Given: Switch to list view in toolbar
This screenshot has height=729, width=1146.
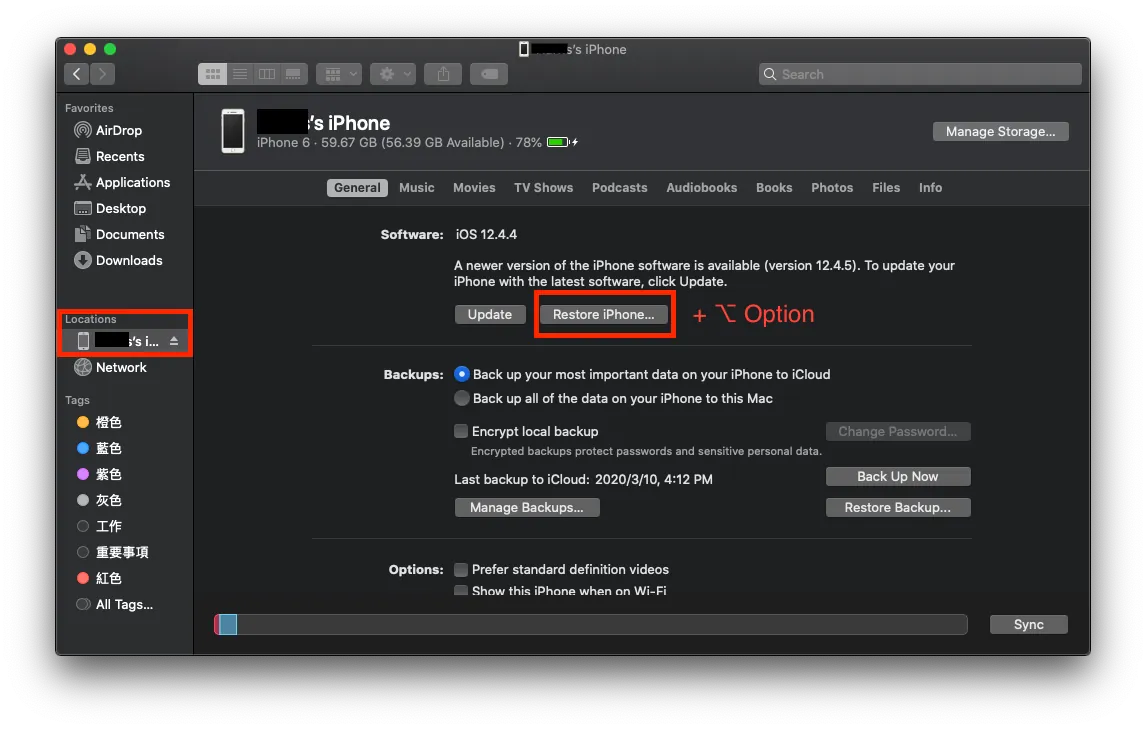Looking at the screenshot, I should (x=240, y=74).
